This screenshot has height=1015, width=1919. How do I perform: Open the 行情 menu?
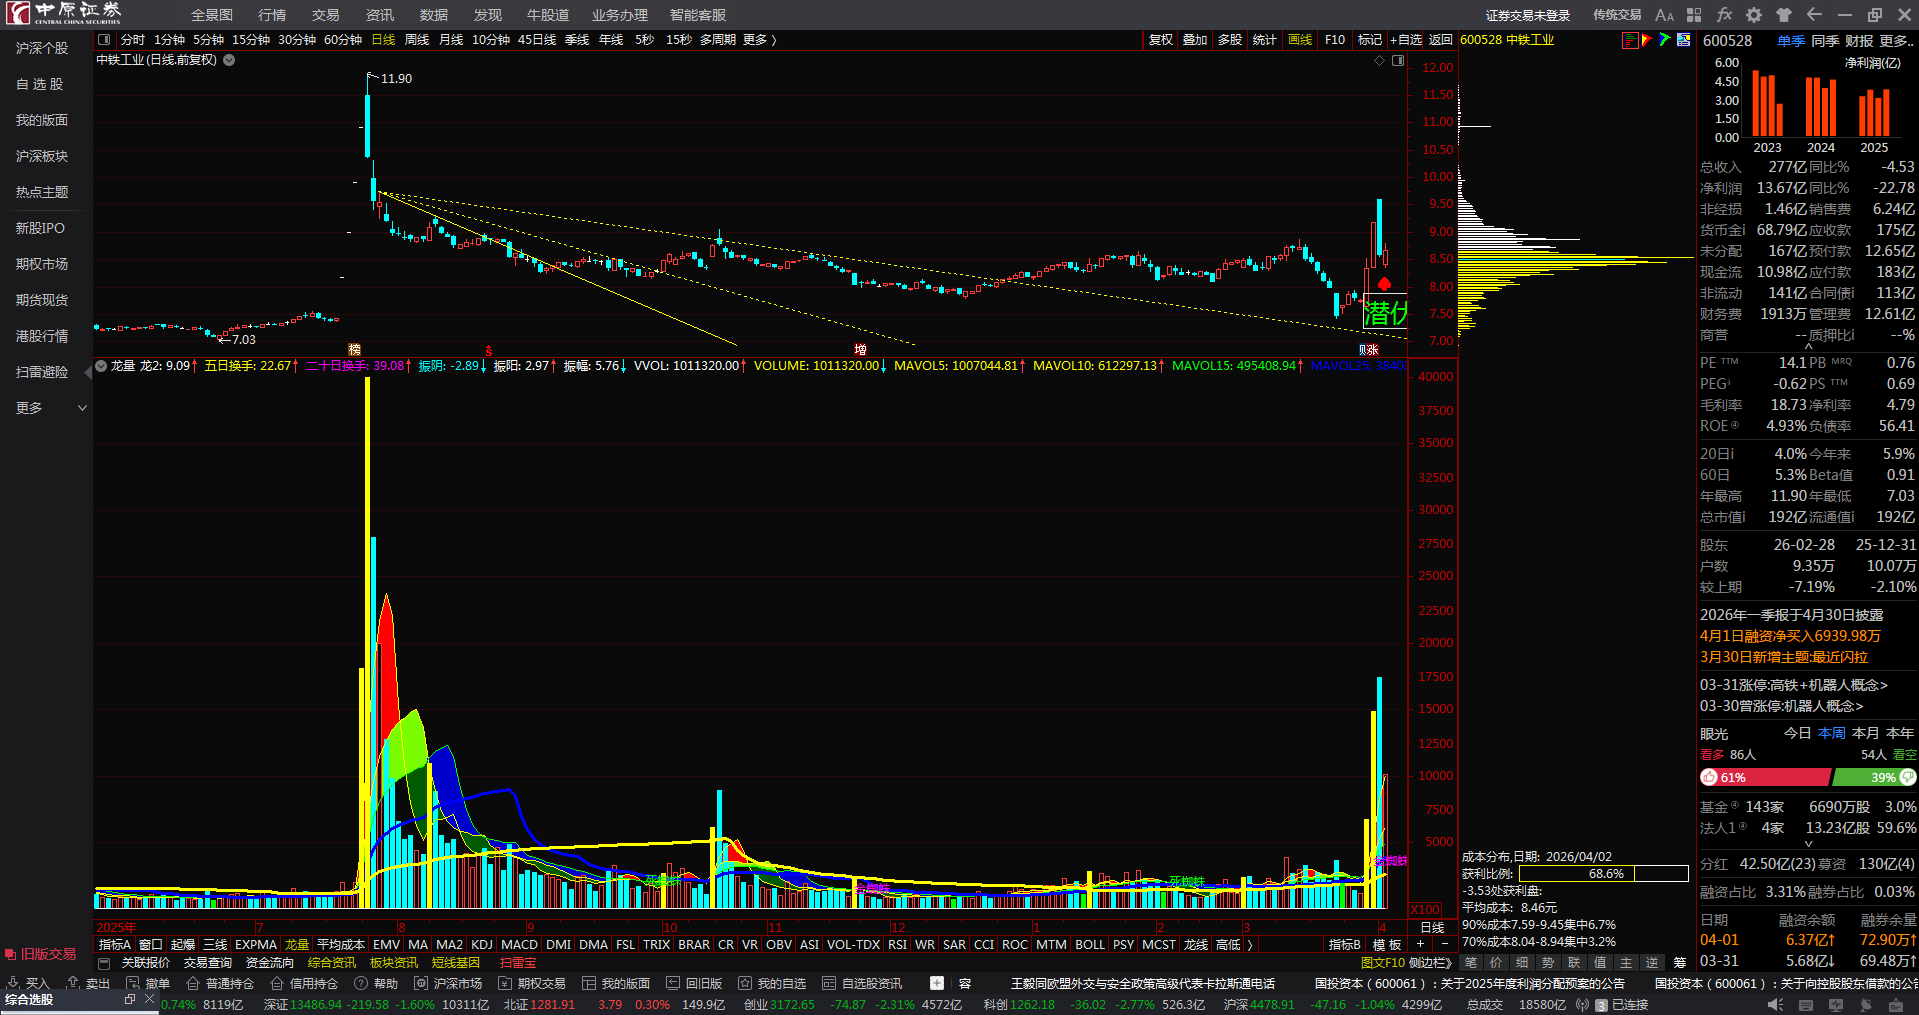(272, 15)
